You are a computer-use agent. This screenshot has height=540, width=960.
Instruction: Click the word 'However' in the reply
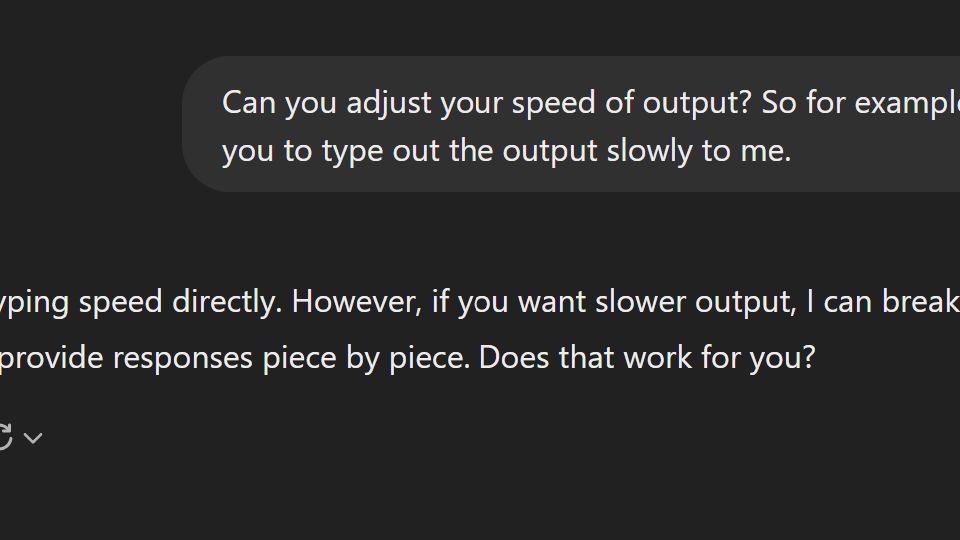357,302
